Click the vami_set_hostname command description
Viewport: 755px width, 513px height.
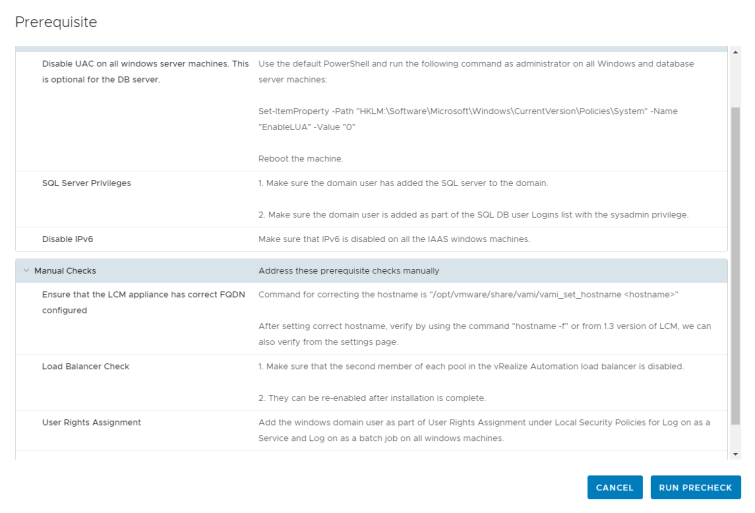468,295
